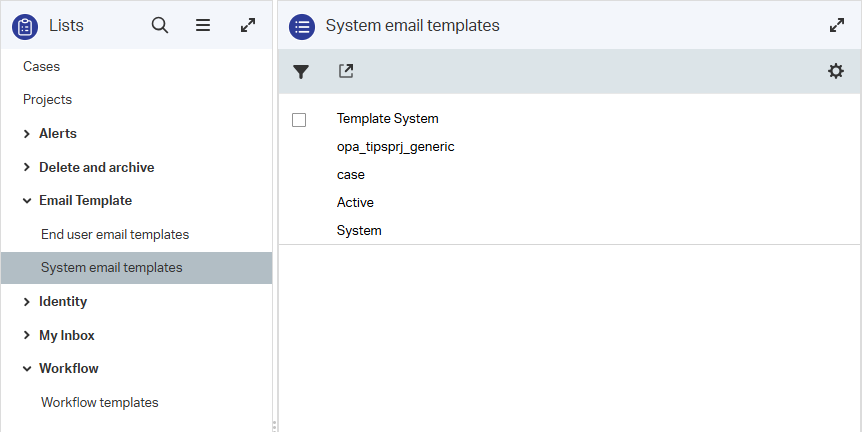This screenshot has width=862, height=432.
Task: Check the Template System row checkbox
Action: point(299,120)
